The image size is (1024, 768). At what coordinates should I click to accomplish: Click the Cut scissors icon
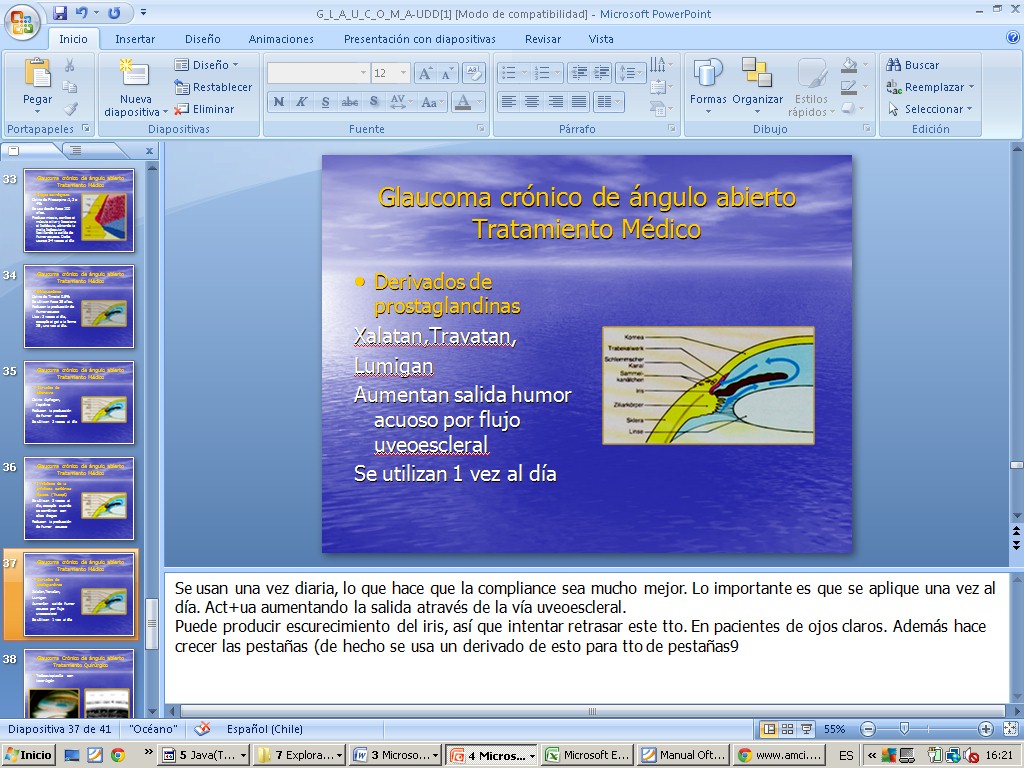(70, 65)
